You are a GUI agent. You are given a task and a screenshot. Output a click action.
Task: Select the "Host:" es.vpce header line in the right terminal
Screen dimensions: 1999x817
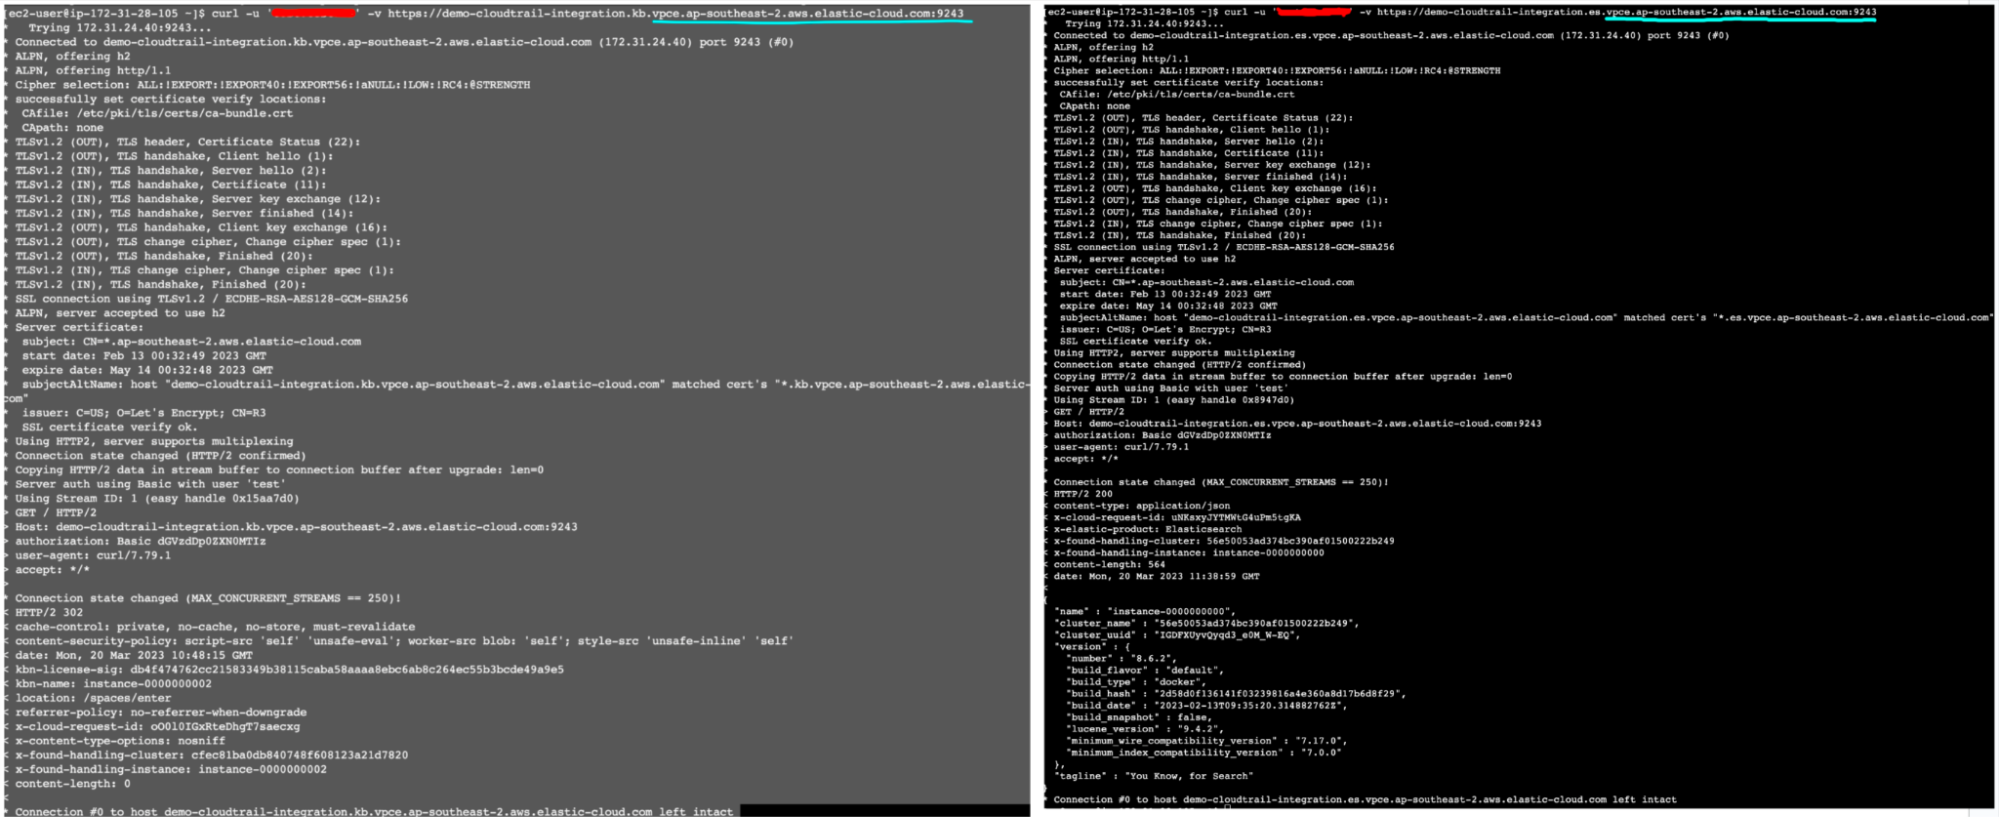point(1297,424)
